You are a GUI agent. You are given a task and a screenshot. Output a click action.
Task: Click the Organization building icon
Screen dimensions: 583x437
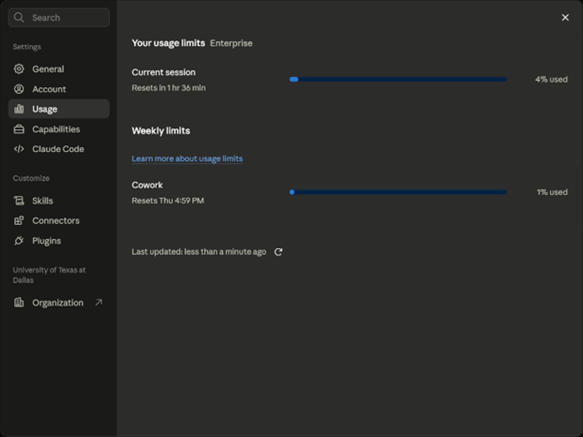point(19,302)
